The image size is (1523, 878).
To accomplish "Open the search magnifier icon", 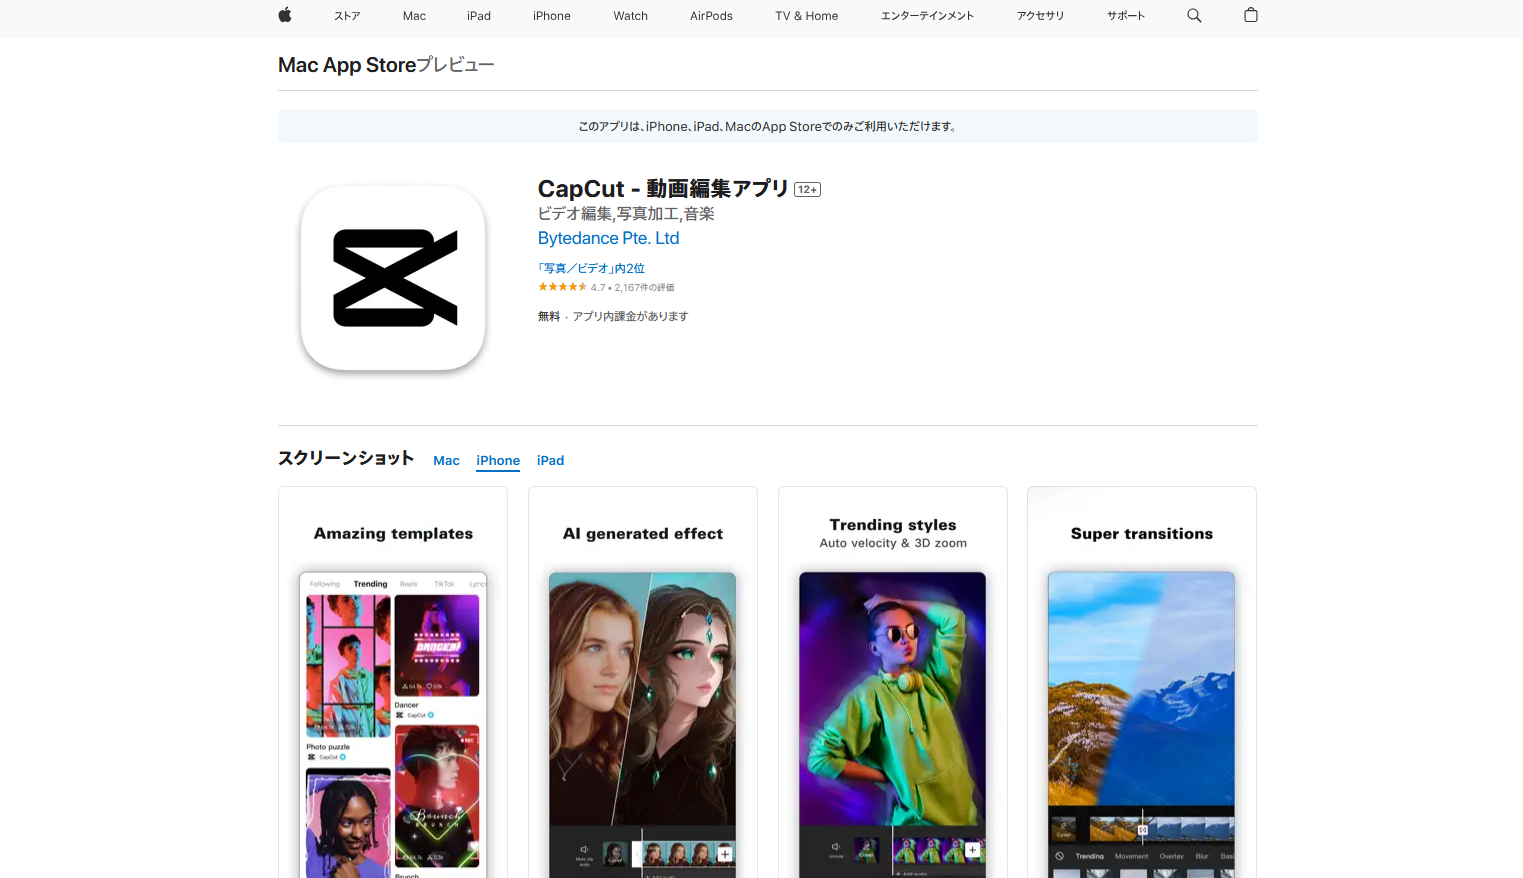I will click(x=1194, y=15).
